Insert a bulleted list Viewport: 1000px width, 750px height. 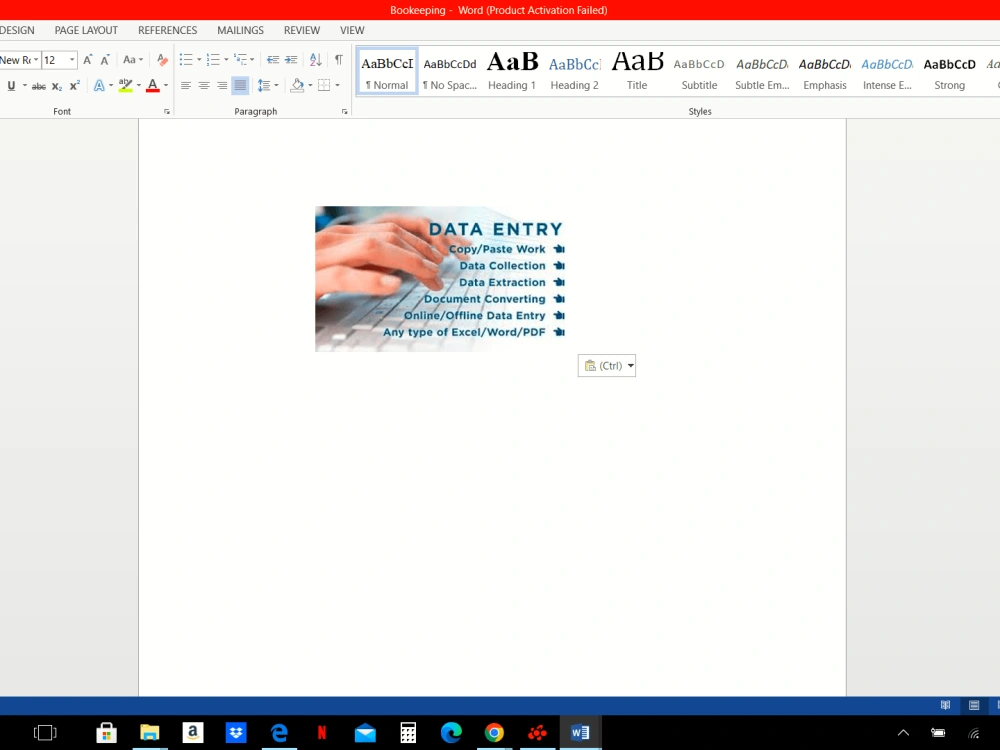186,60
